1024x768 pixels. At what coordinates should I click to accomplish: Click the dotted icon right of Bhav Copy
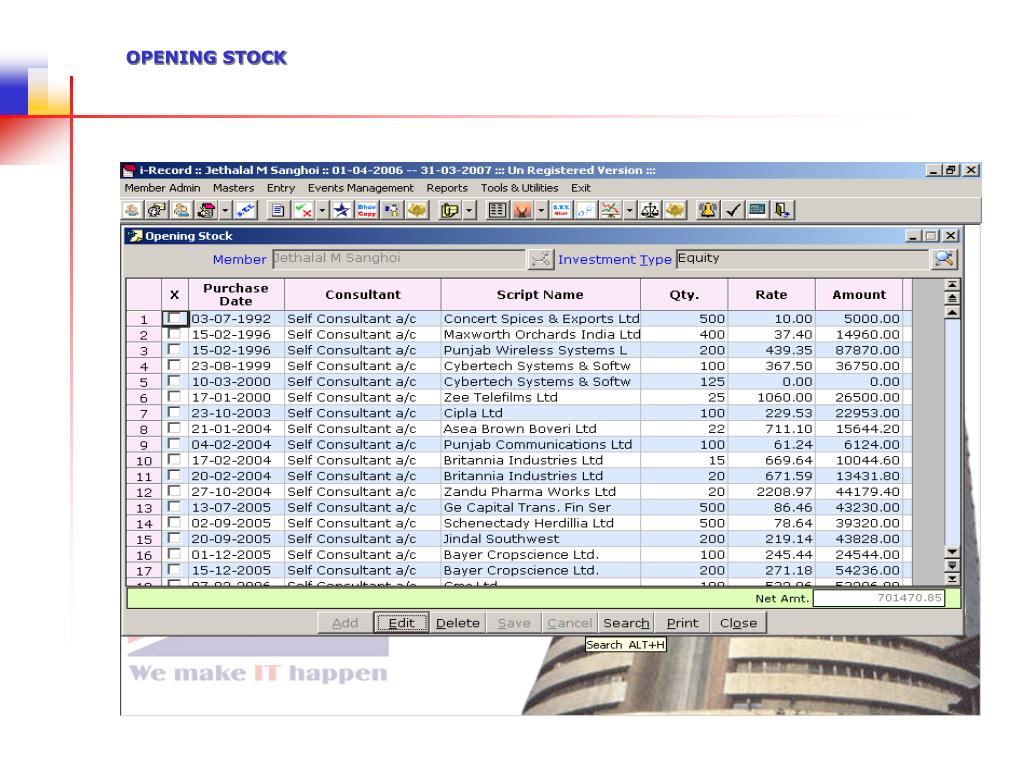392,210
